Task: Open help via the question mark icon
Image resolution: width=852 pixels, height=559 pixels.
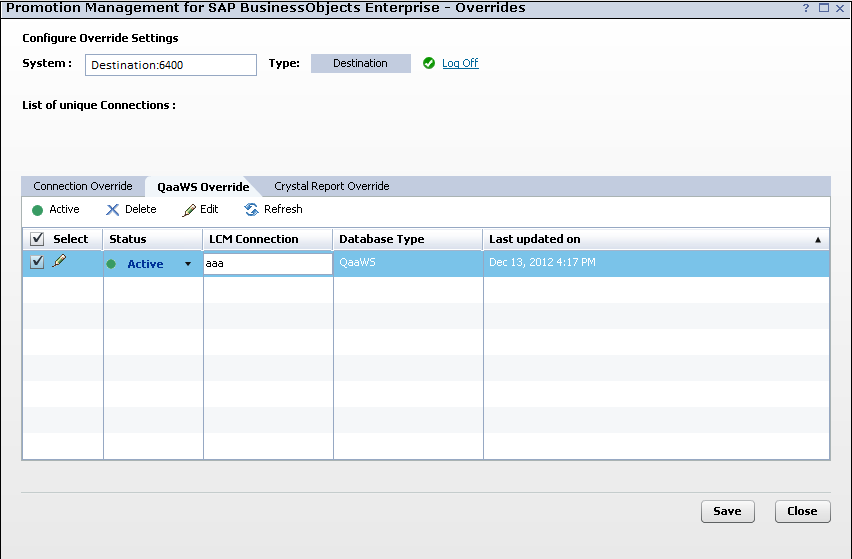Action: (x=806, y=8)
